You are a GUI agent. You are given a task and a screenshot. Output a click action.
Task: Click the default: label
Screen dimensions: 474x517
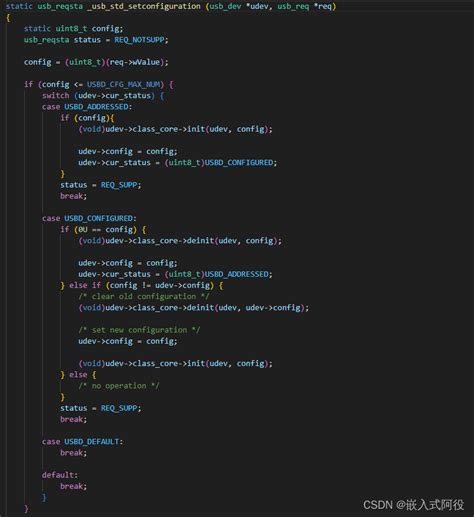(60, 475)
